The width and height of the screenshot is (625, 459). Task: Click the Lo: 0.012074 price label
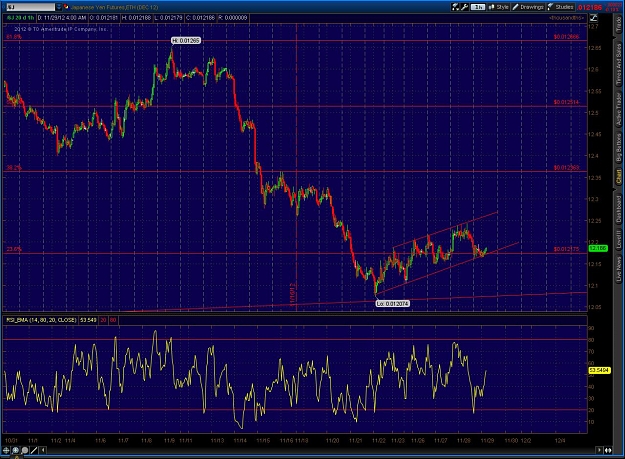point(392,304)
